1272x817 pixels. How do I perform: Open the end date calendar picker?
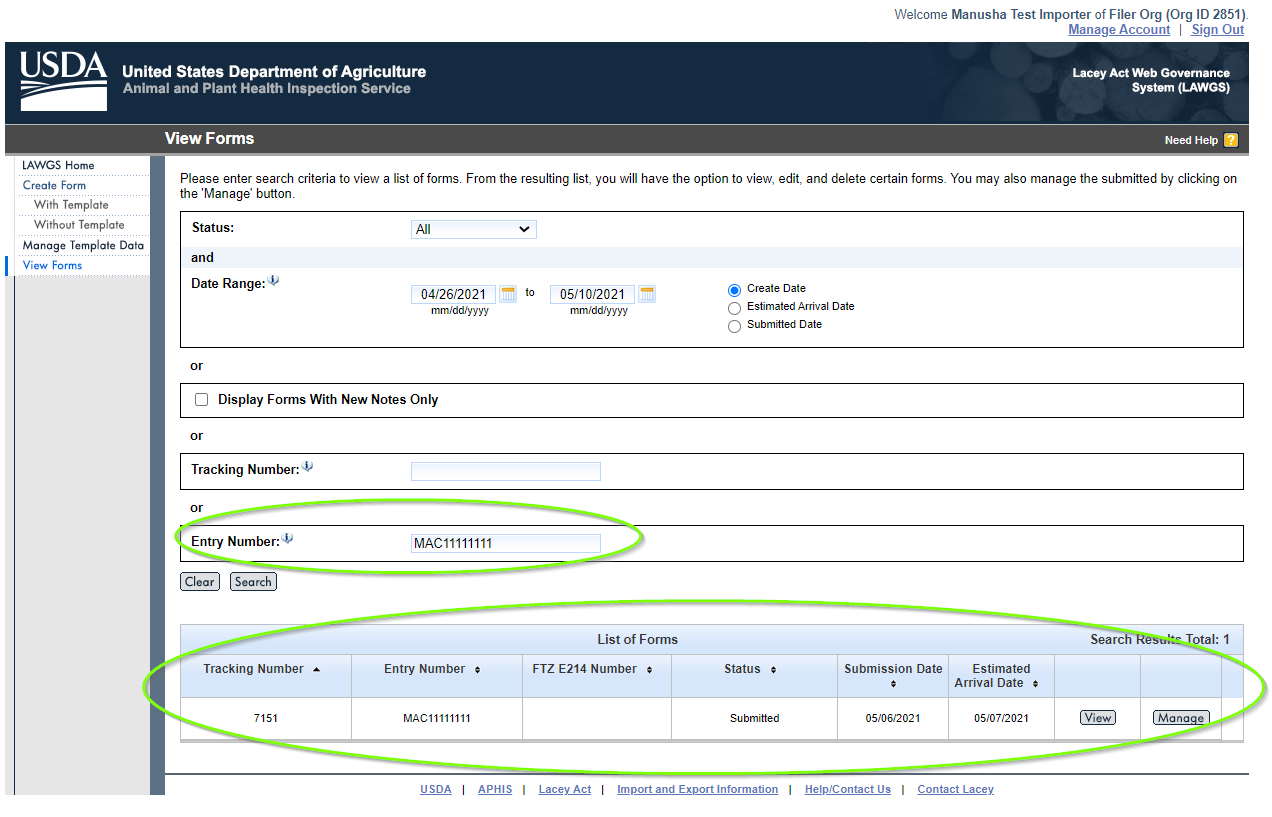[647, 294]
